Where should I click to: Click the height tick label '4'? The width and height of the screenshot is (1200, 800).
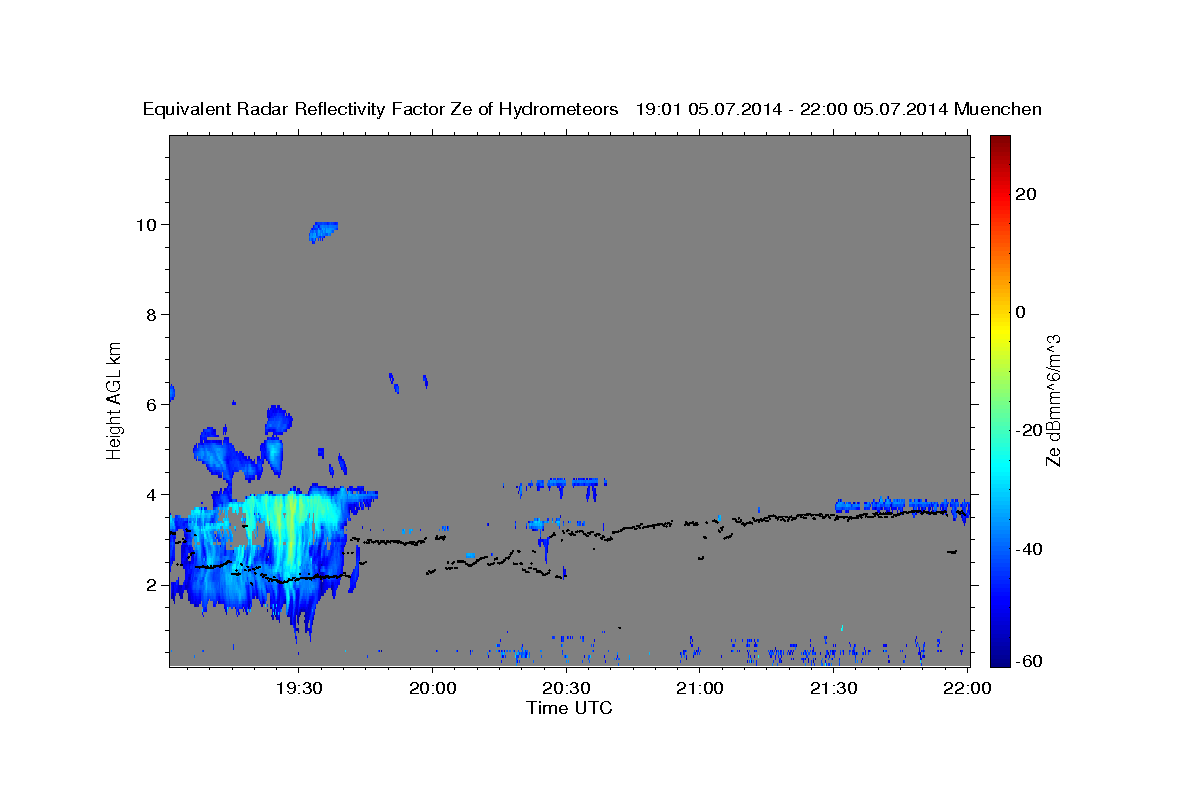point(154,494)
